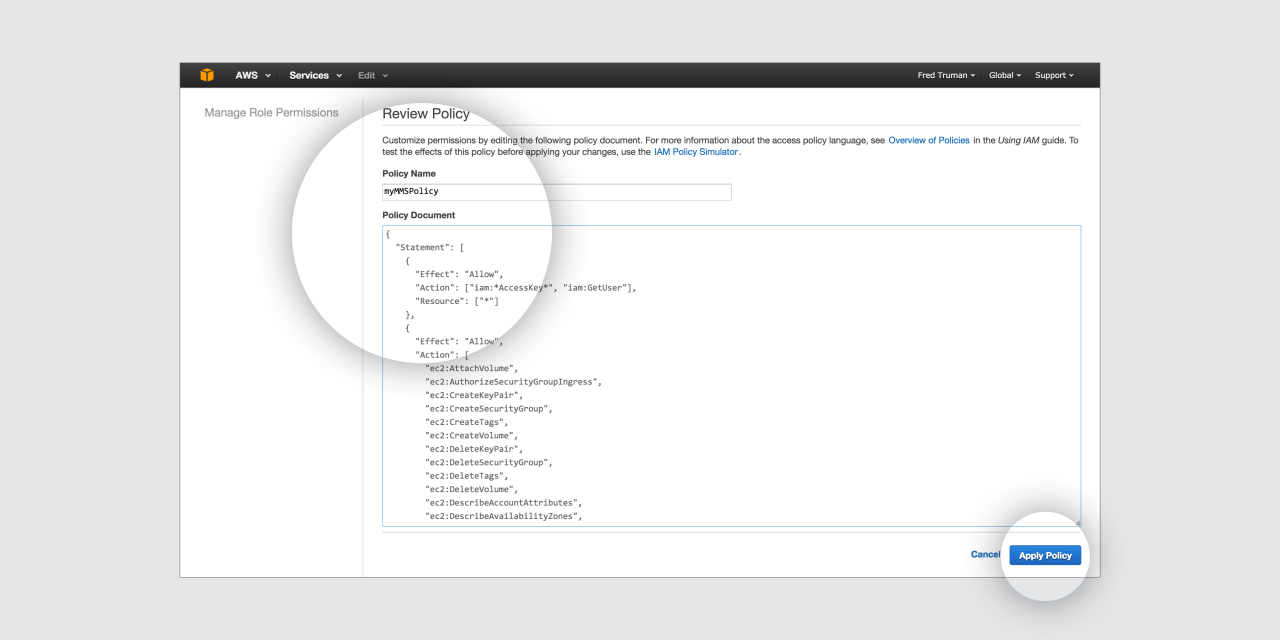1280x640 pixels.
Task: Click the Policy Document label
Action: coord(418,215)
